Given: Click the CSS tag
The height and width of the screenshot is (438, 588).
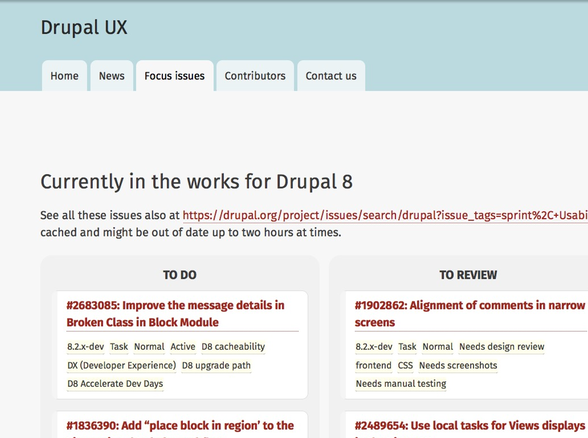Looking at the screenshot, I should 405,365.
